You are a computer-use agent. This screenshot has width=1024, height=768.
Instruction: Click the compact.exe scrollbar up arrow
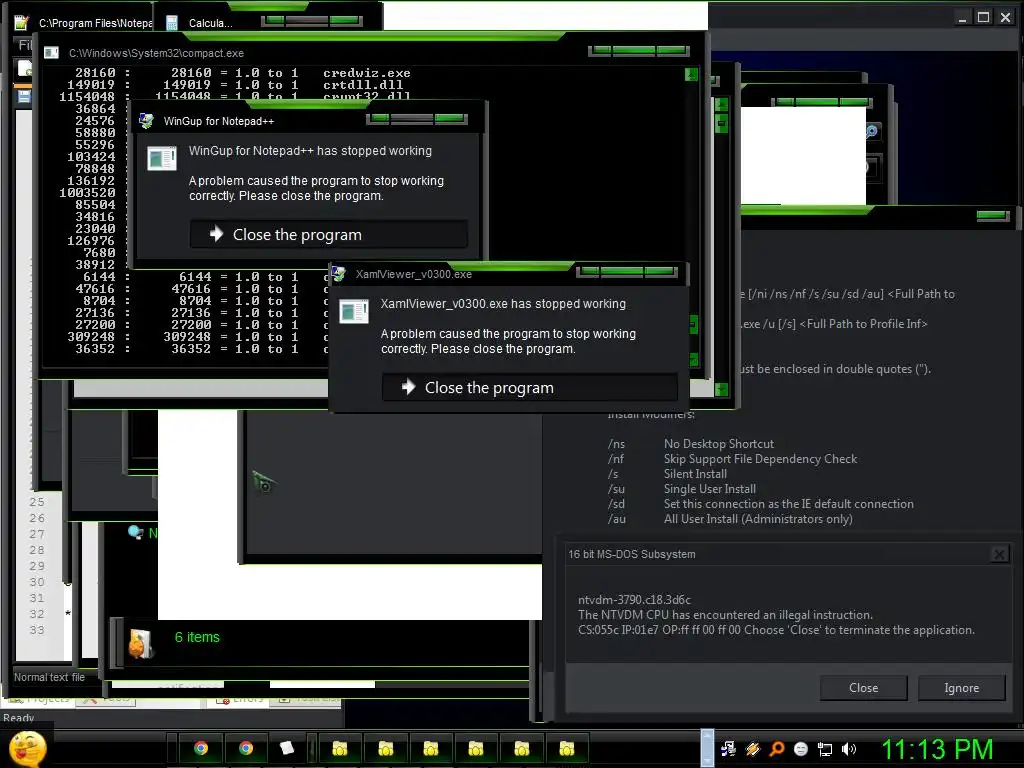(691, 75)
